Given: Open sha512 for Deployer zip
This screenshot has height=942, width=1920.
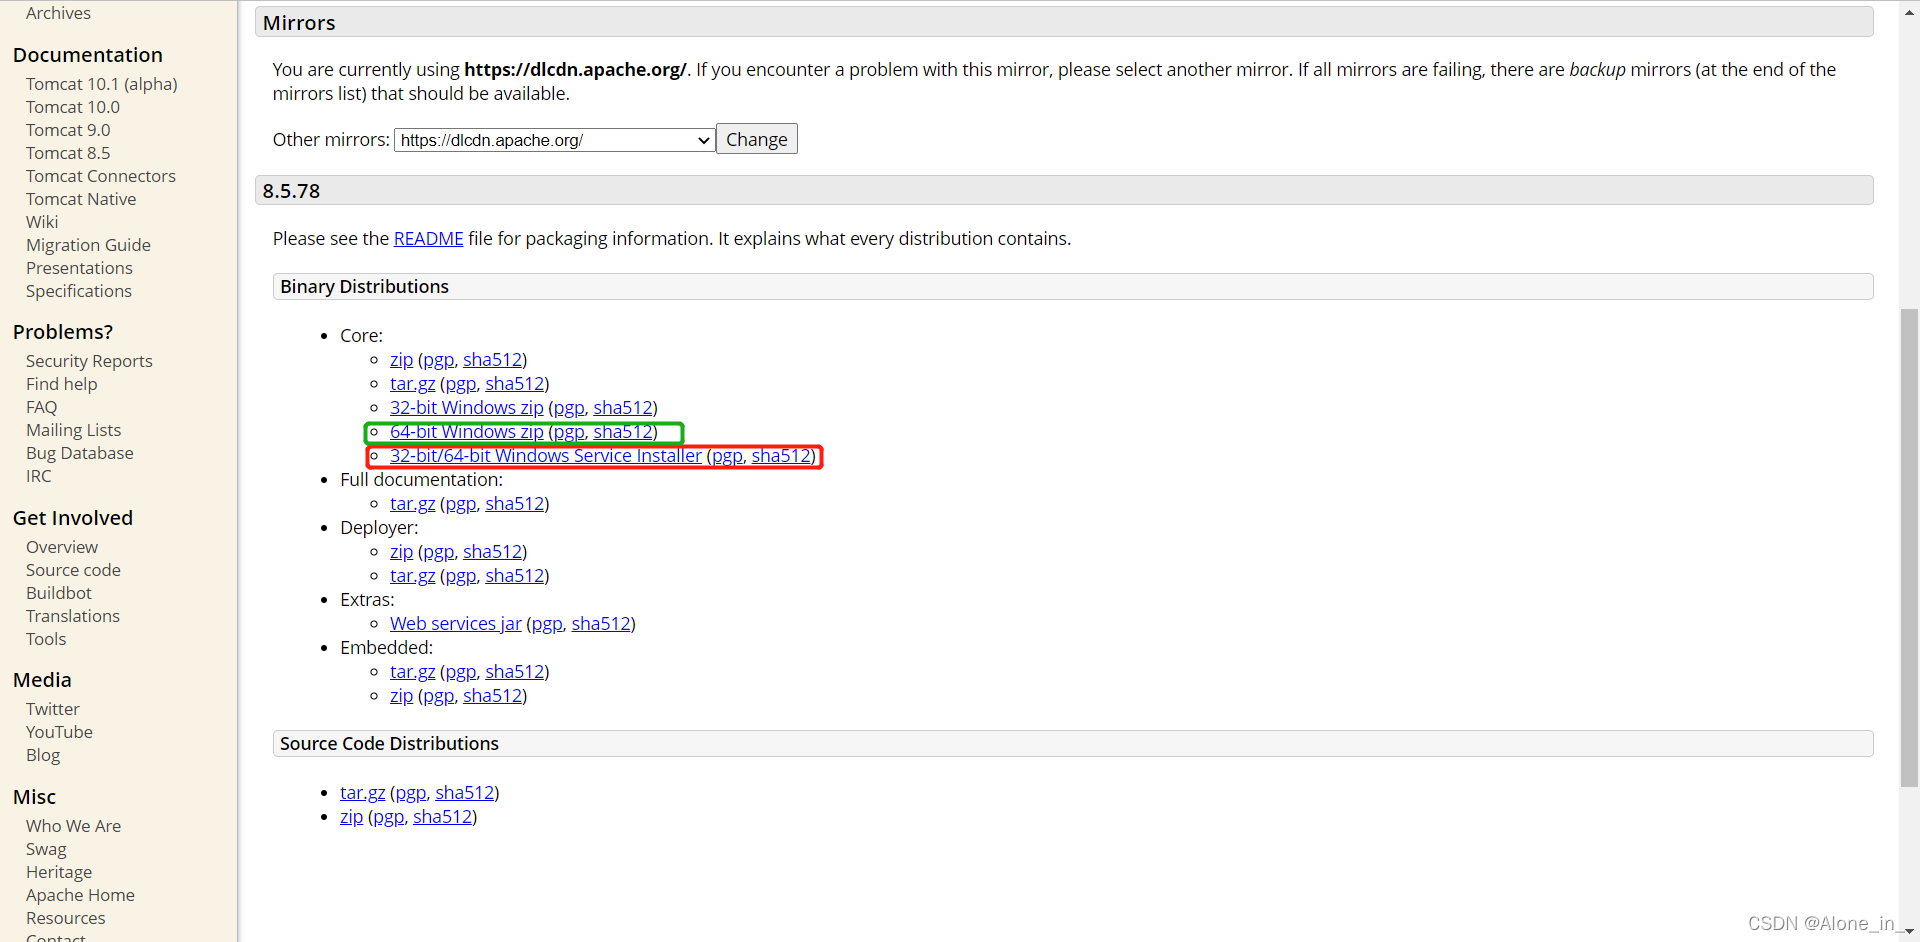Looking at the screenshot, I should tap(492, 552).
